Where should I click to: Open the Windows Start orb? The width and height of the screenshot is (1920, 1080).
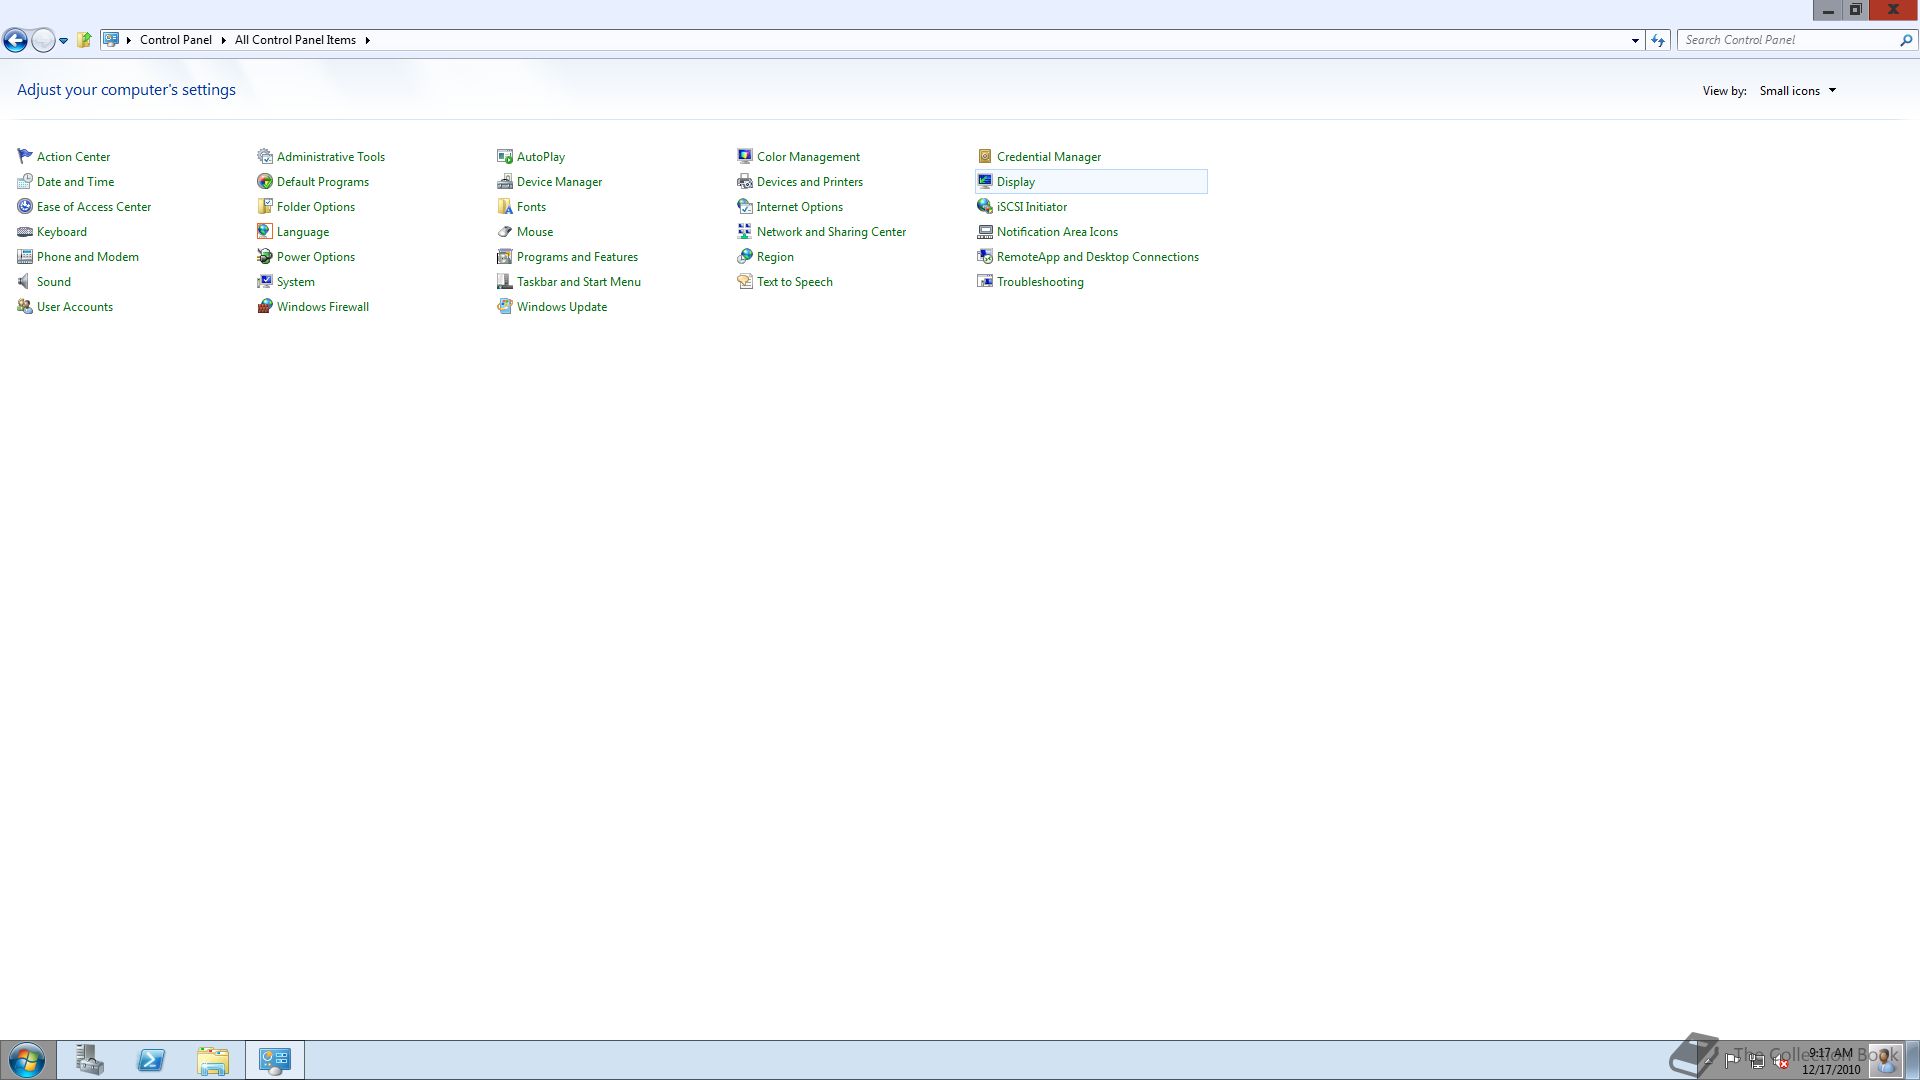tap(27, 1060)
